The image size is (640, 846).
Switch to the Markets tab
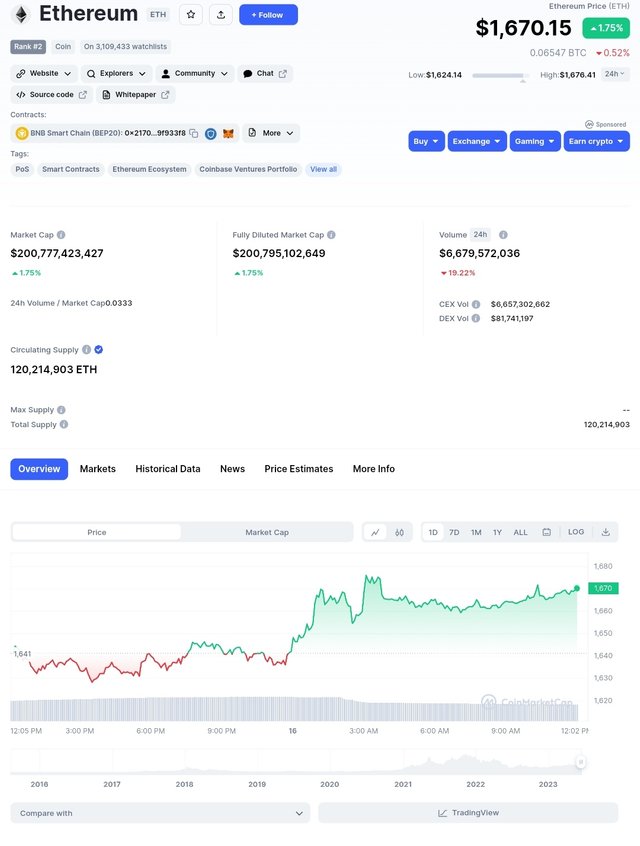[x=98, y=469]
